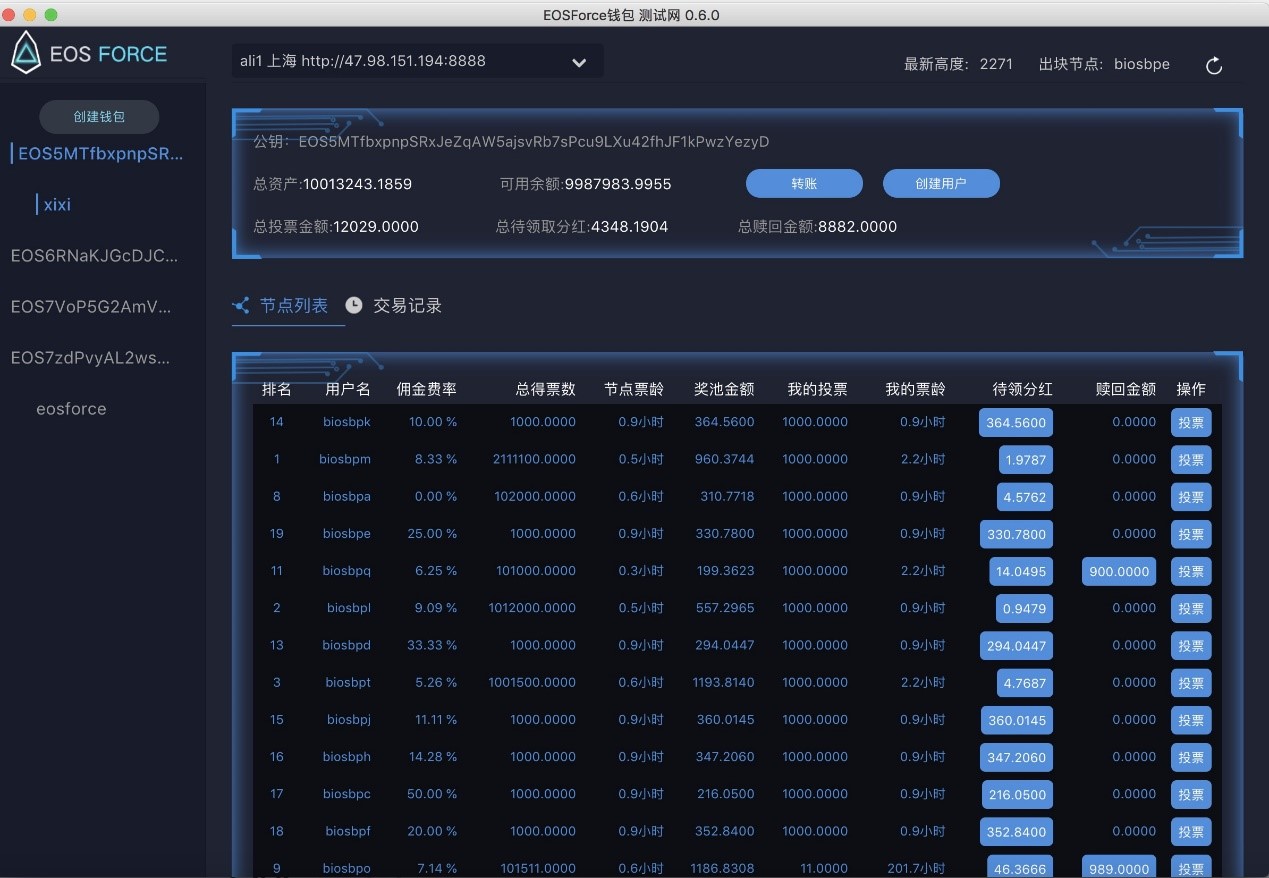Select wallet EOS6RNaKJGcDJC in sidebar

pos(95,255)
